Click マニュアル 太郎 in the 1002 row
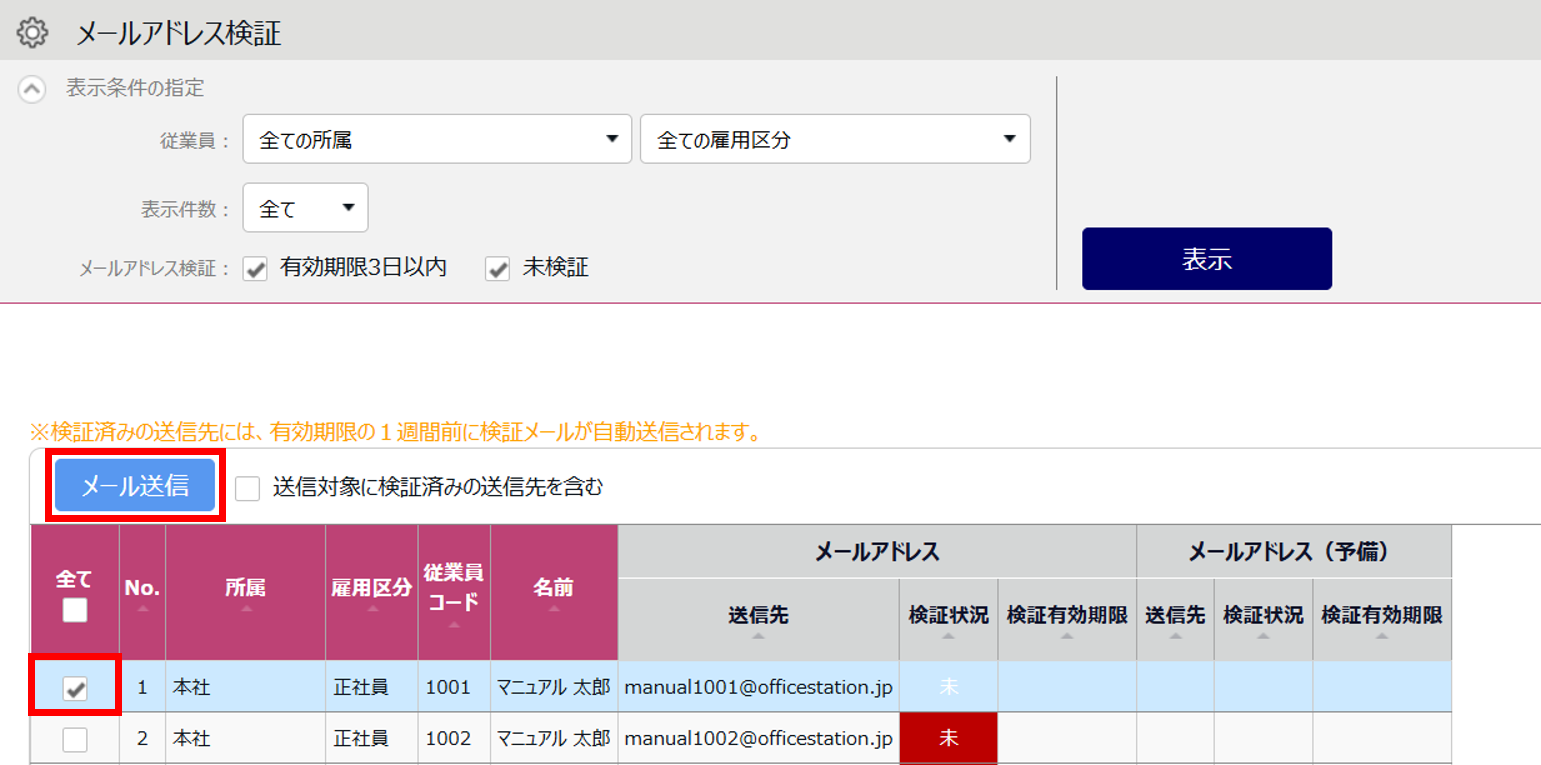 pyautogui.click(x=553, y=739)
